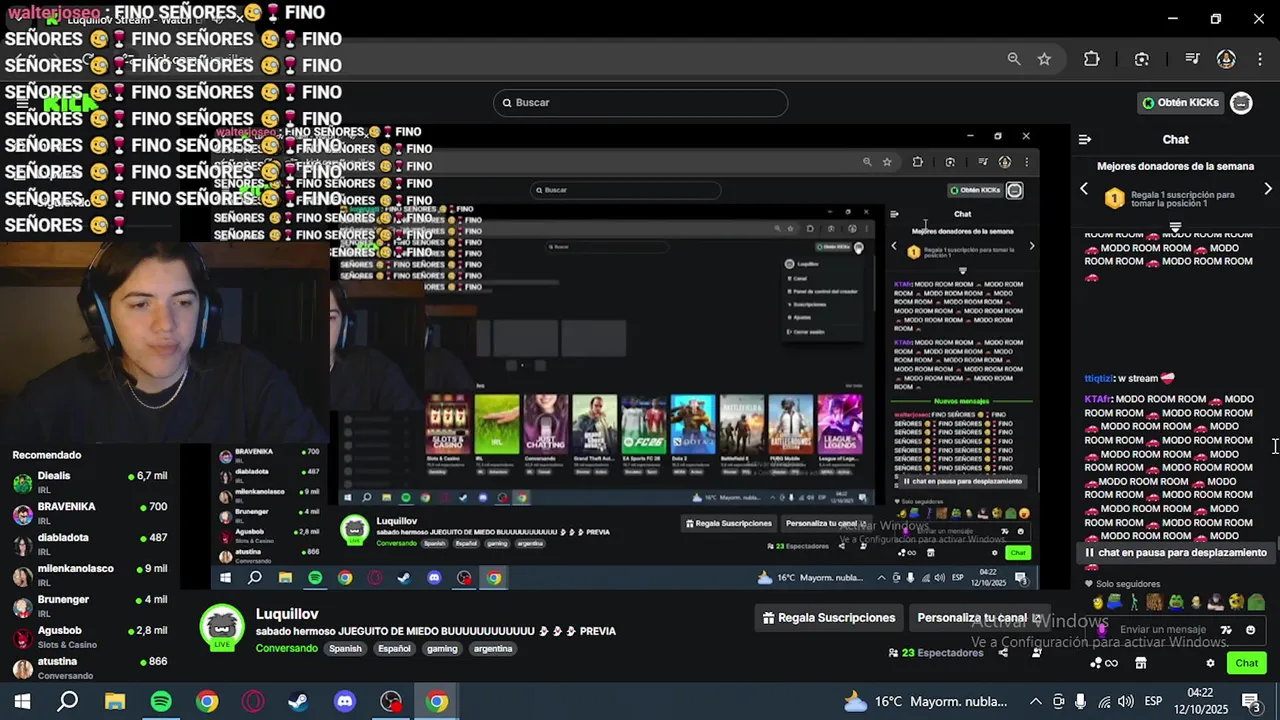The image size is (1280, 720).
Task: Open the channel shop icon below chat
Action: (1141, 663)
